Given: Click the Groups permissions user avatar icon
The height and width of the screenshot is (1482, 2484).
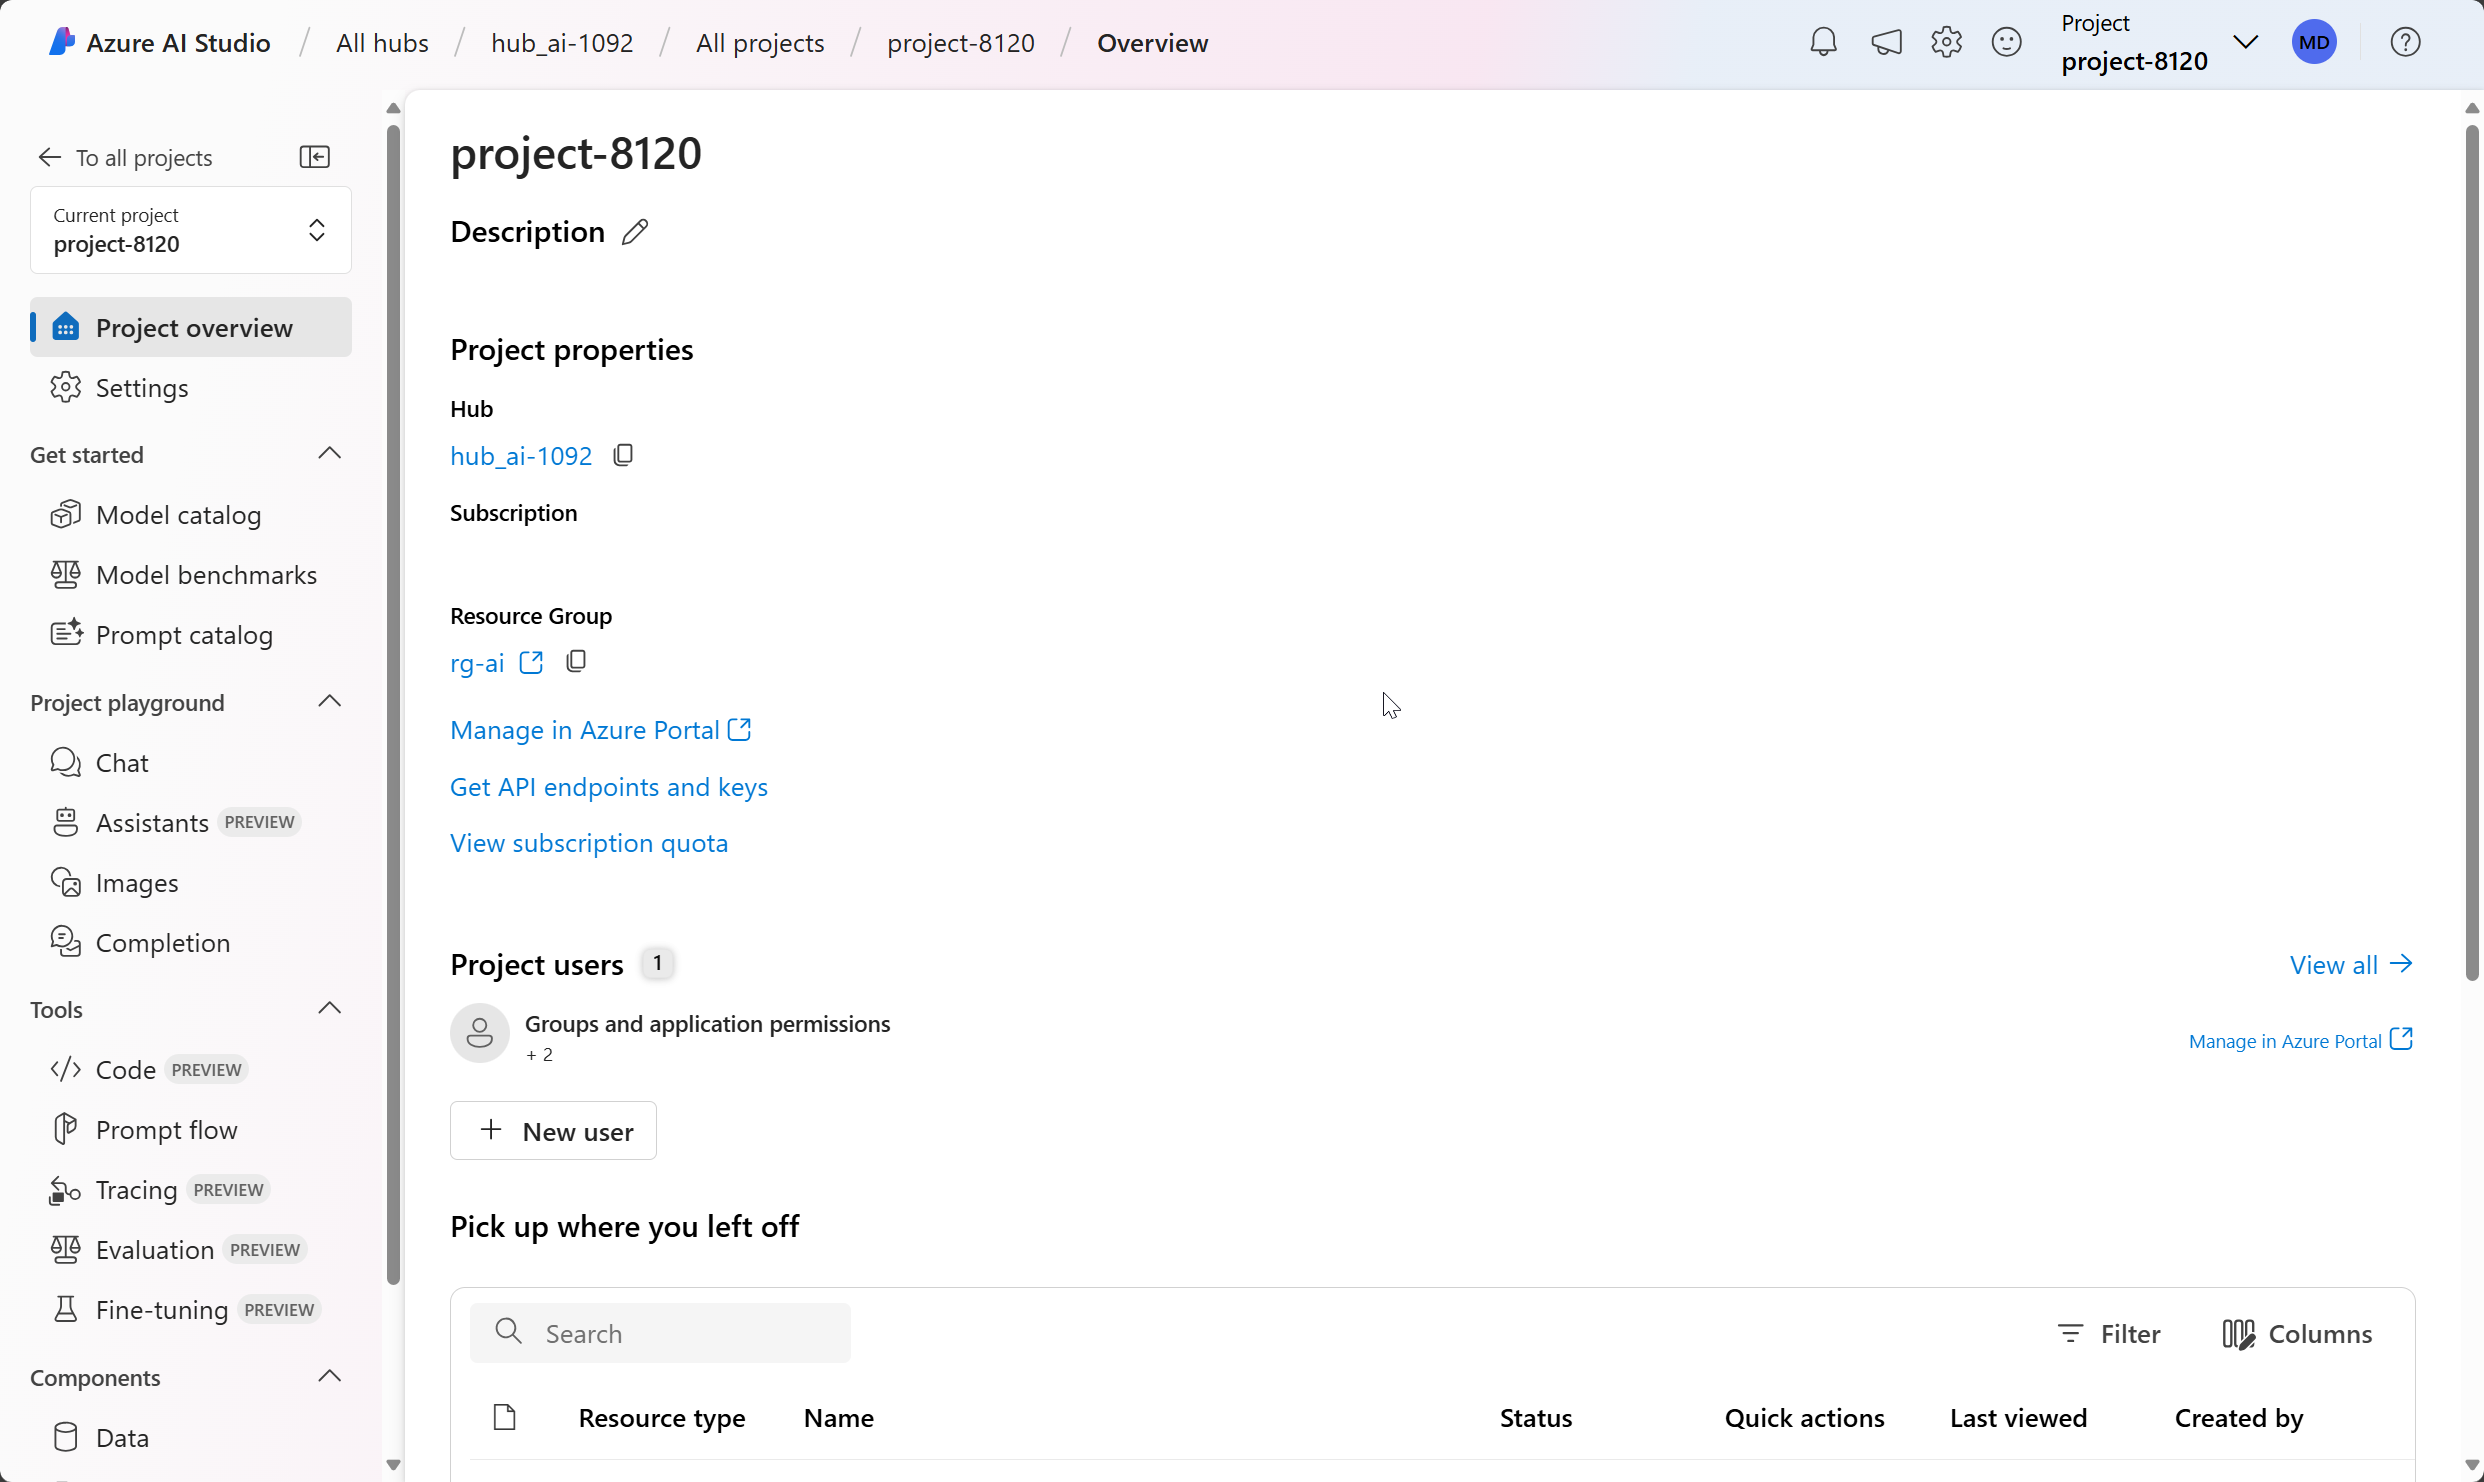Looking at the screenshot, I should [480, 1033].
